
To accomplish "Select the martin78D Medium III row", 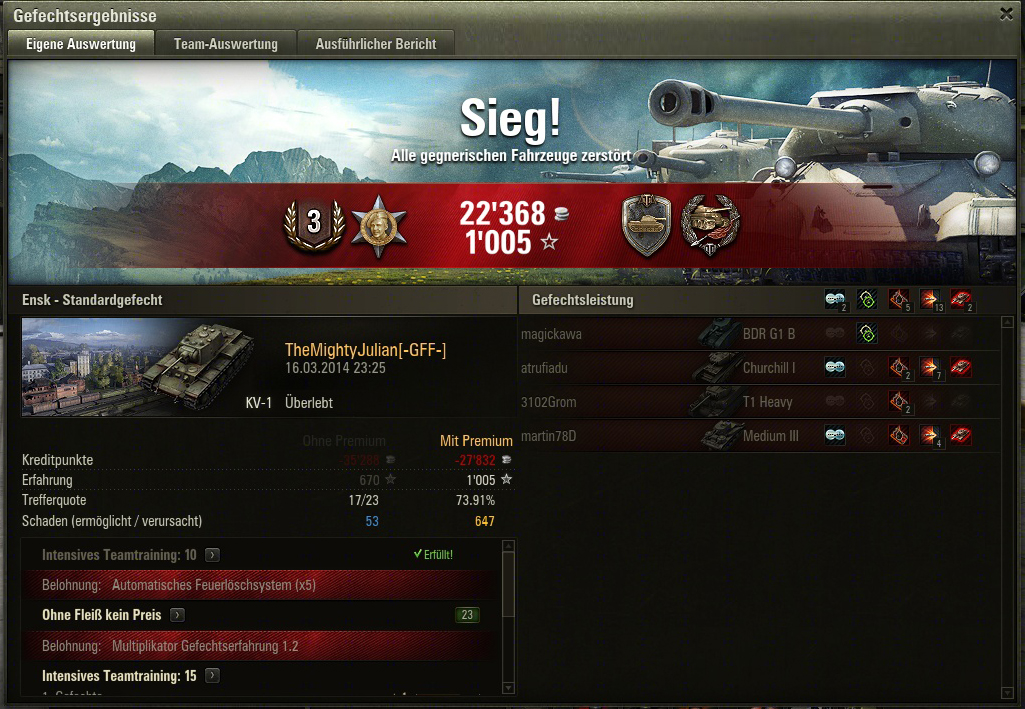I will (x=760, y=436).
